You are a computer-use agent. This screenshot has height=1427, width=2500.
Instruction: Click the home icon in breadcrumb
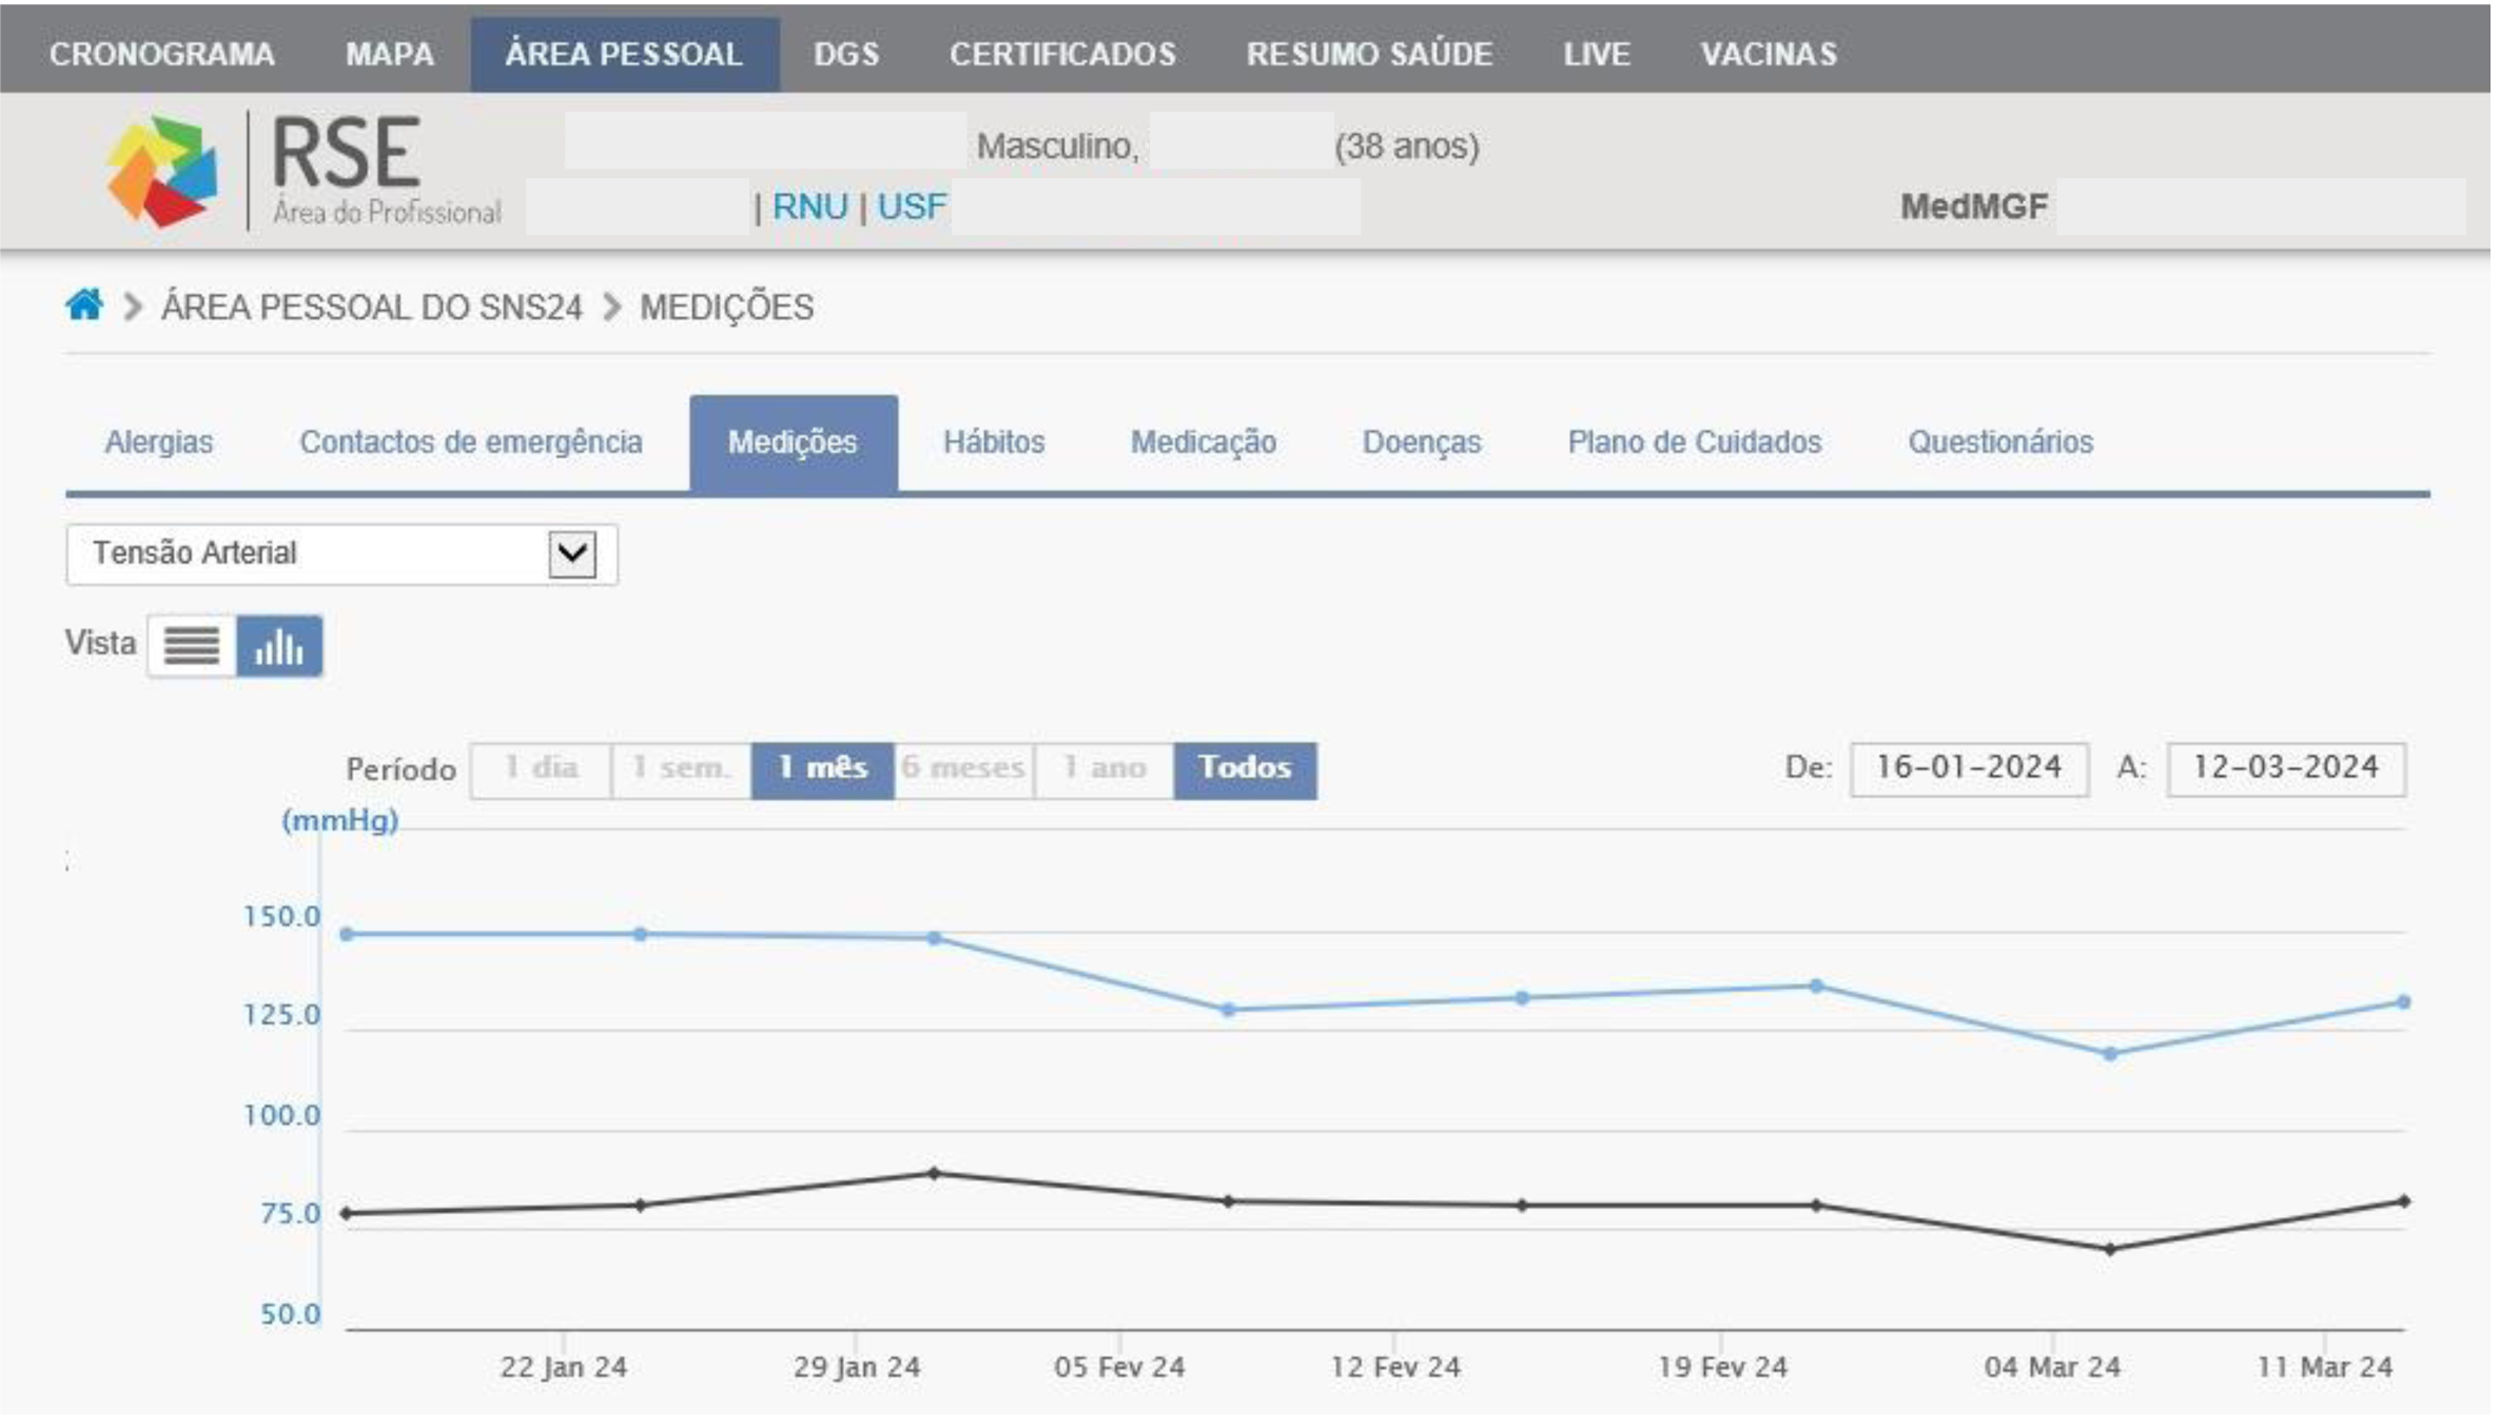[85, 305]
